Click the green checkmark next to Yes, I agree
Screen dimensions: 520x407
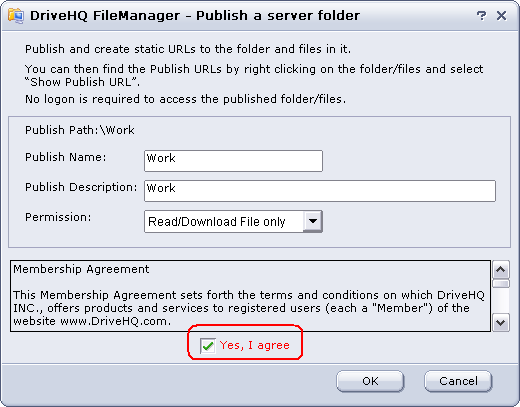pyautogui.click(x=208, y=346)
